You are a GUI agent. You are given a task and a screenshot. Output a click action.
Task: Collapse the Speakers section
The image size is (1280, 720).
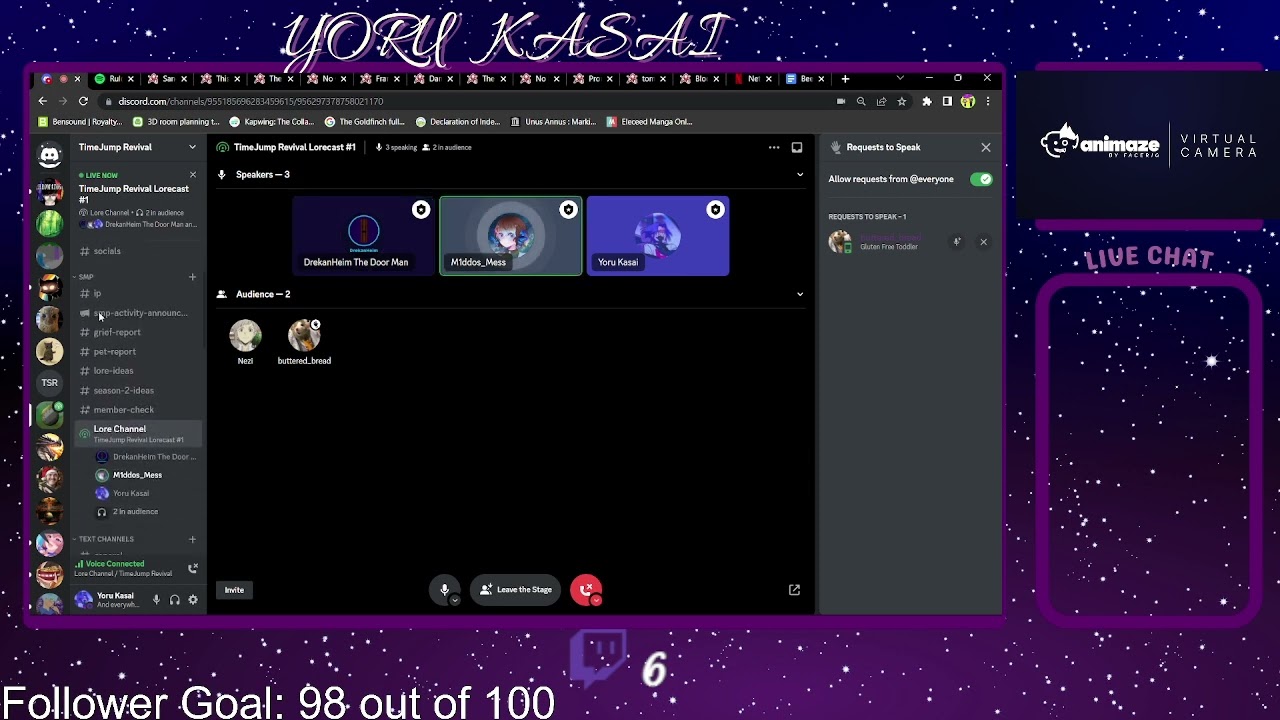click(799, 175)
